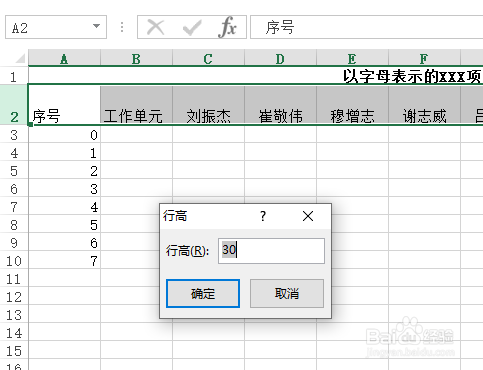483x370 pixels.
Task: Select column B header
Action: 136,59
